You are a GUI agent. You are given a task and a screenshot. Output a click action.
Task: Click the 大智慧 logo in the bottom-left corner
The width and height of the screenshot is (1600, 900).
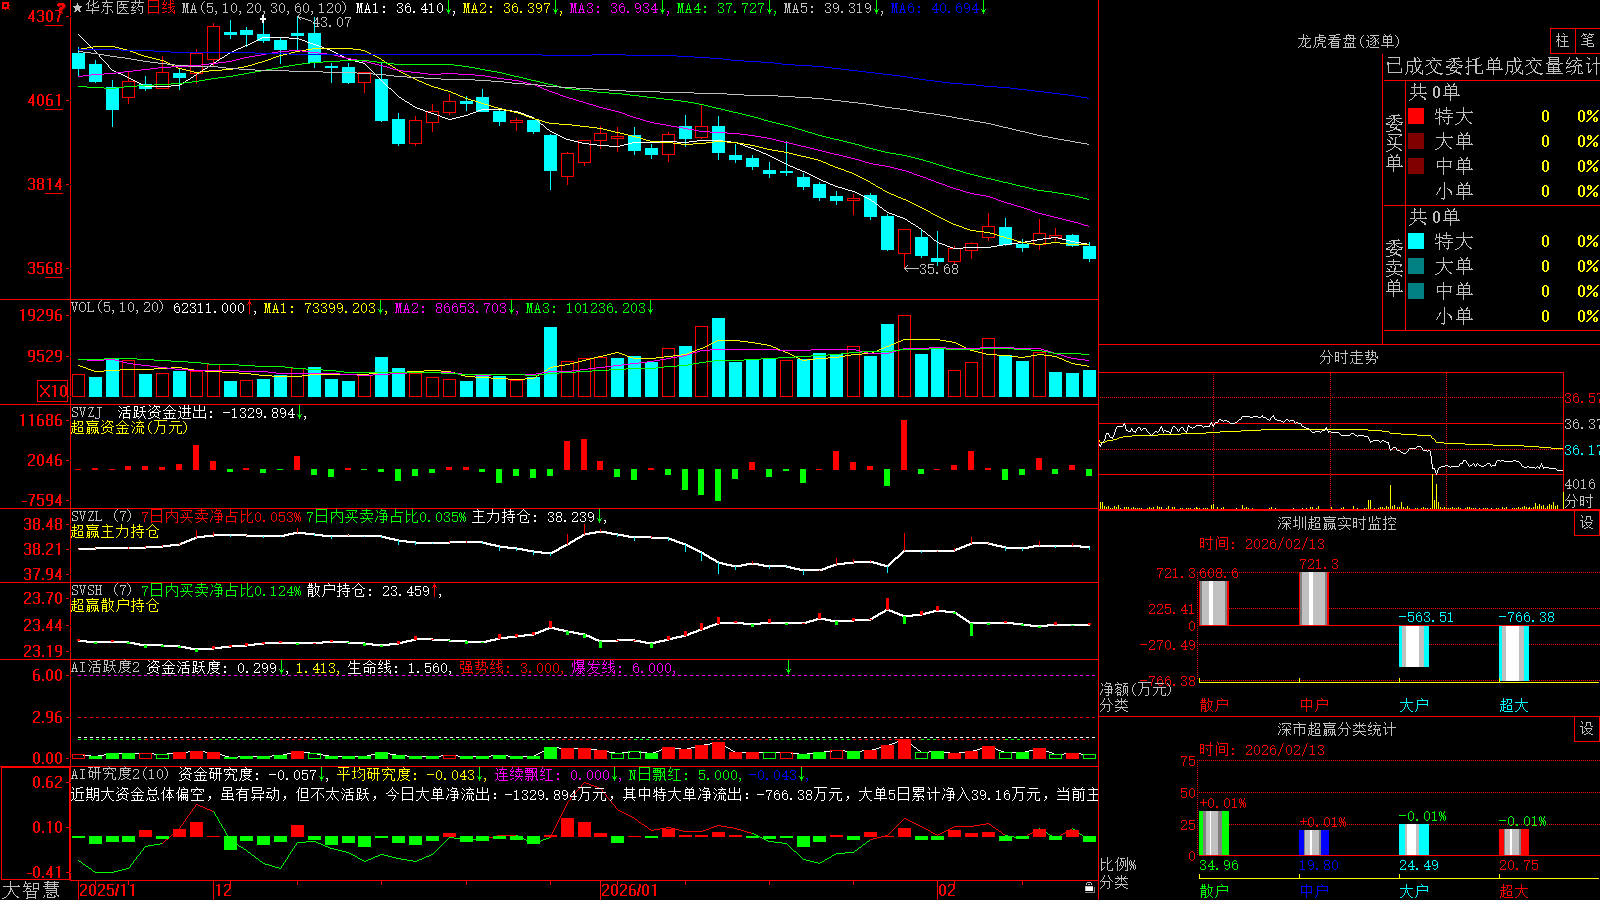pos(31,890)
